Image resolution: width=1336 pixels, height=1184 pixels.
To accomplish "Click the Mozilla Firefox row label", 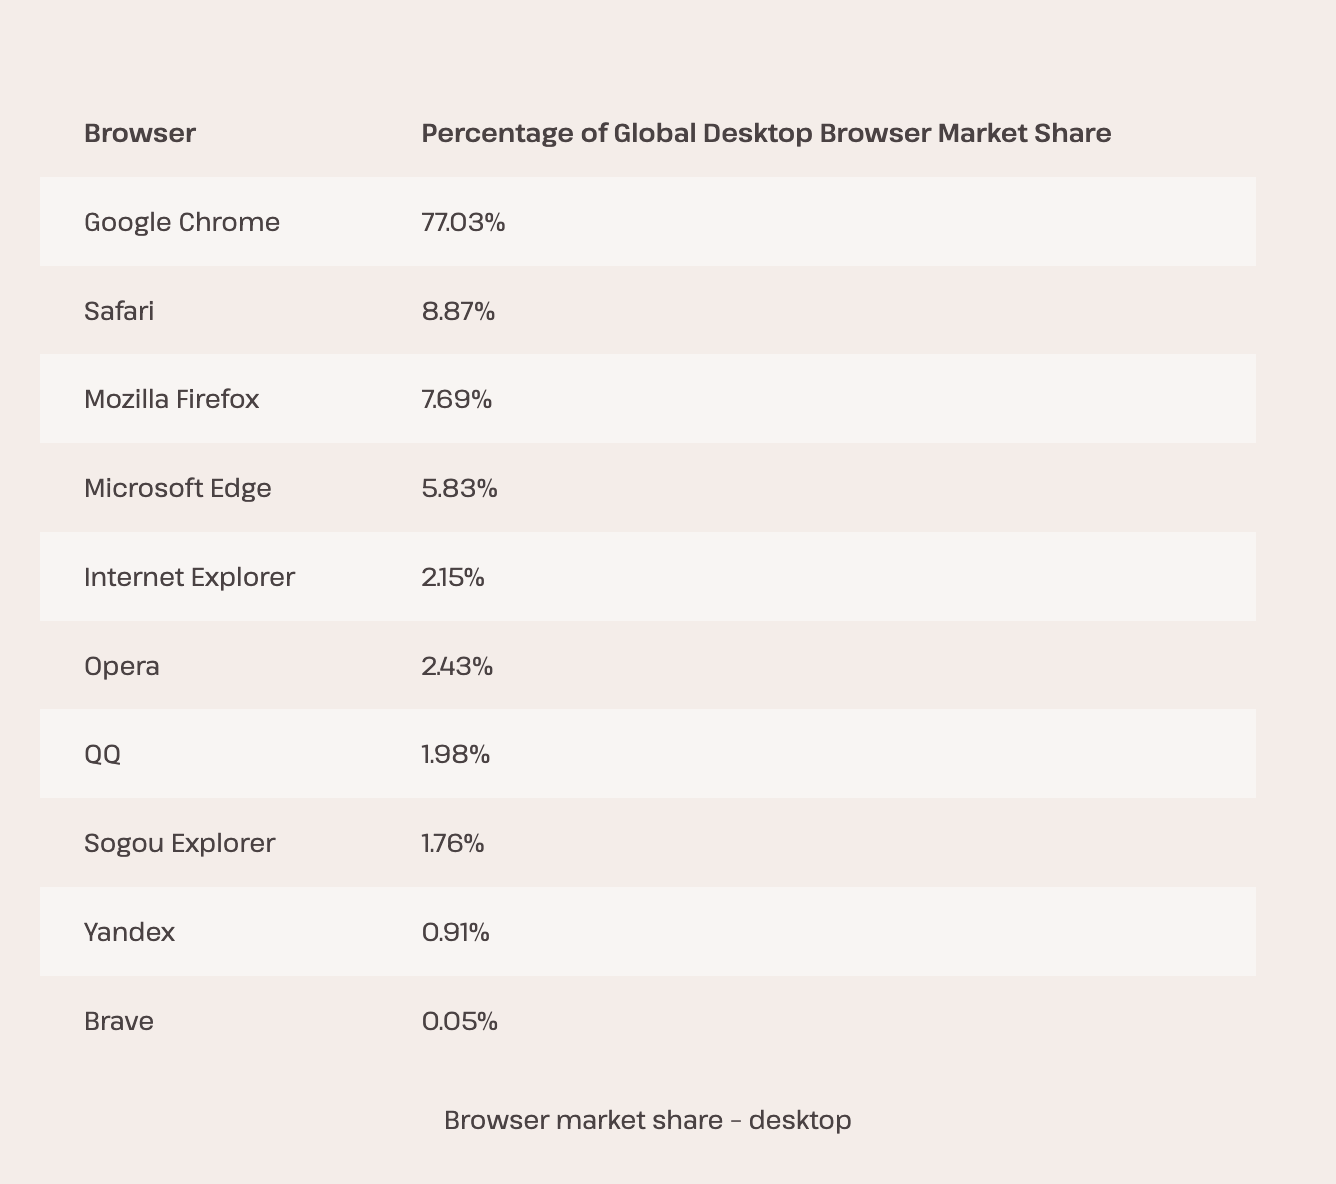I will tap(171, 399).
